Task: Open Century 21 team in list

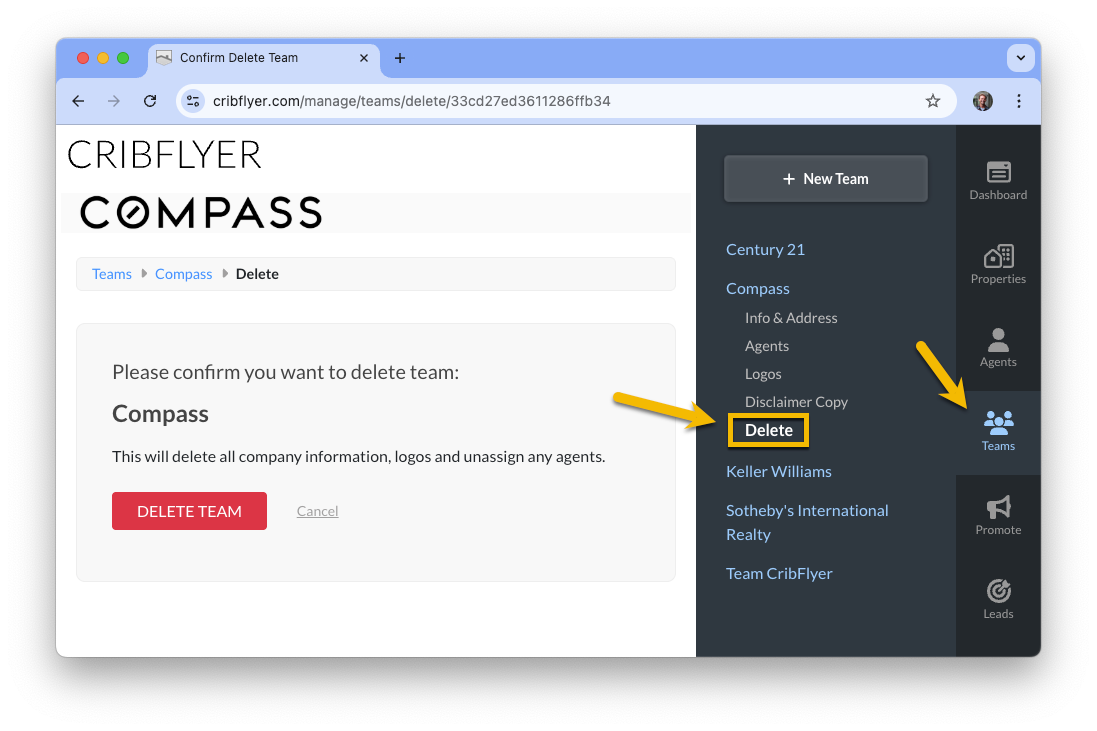Action: coord(765,250)
